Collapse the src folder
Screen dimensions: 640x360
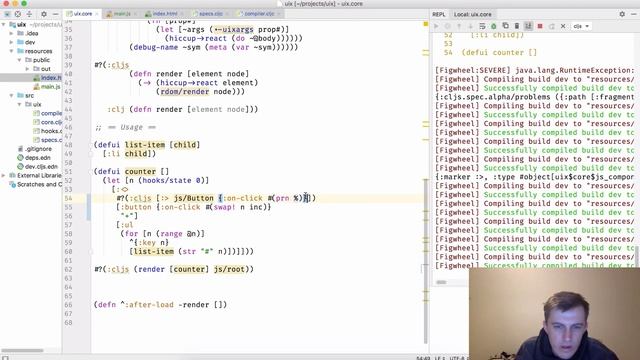coord(11,96)
